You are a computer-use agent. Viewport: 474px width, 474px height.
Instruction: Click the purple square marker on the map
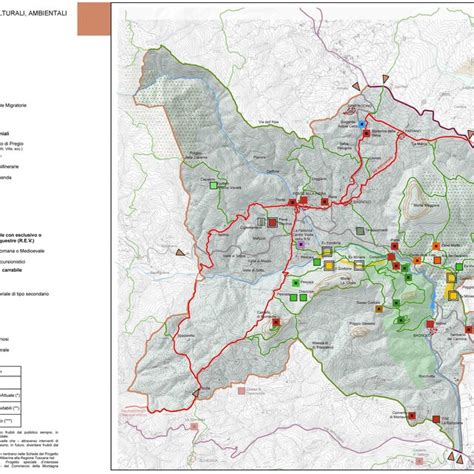click(x=301, y=244)
